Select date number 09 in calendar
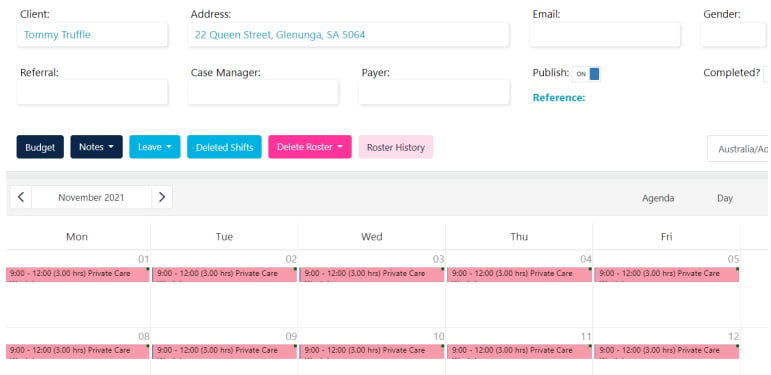 coord(291,337)
